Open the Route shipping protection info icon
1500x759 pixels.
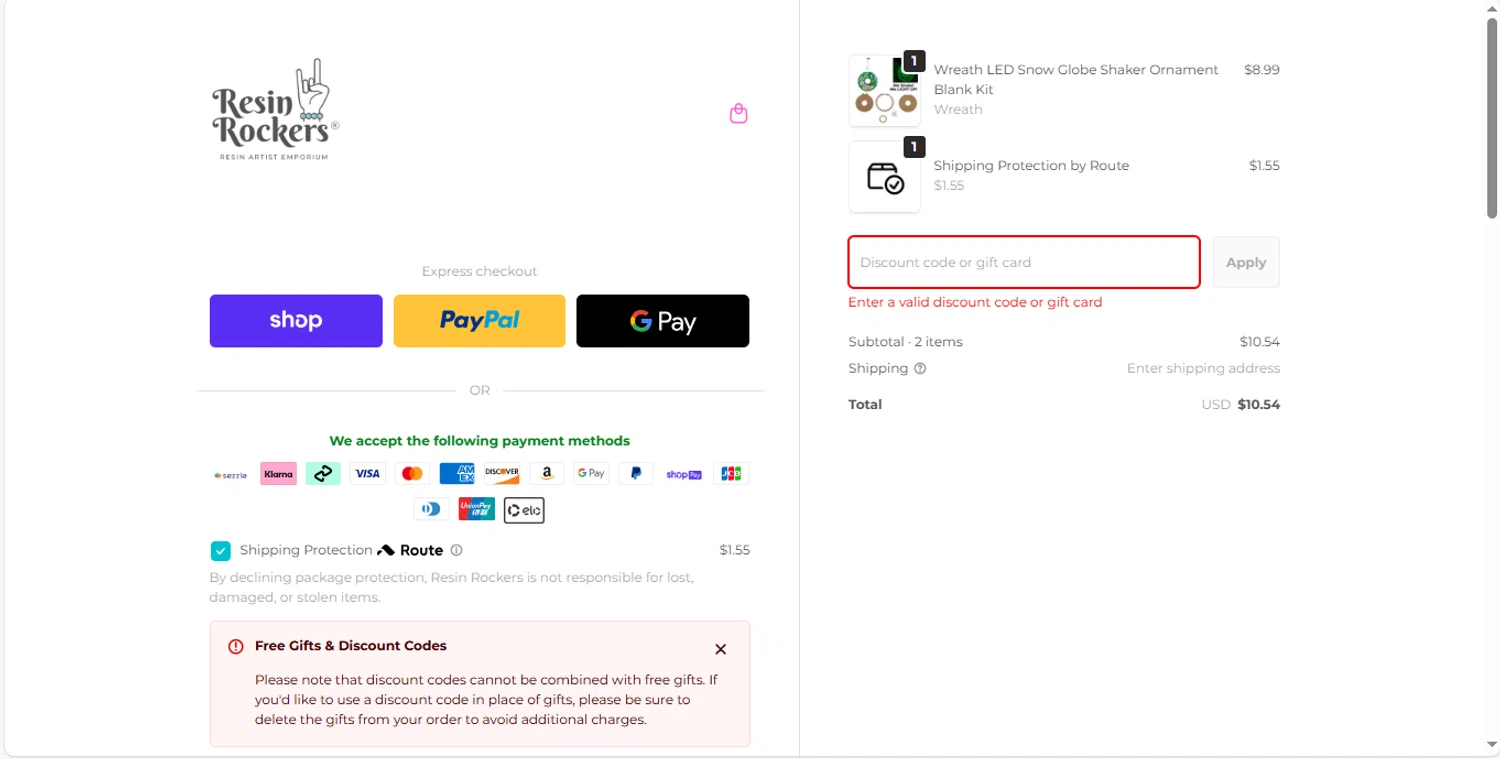[457, 550]
